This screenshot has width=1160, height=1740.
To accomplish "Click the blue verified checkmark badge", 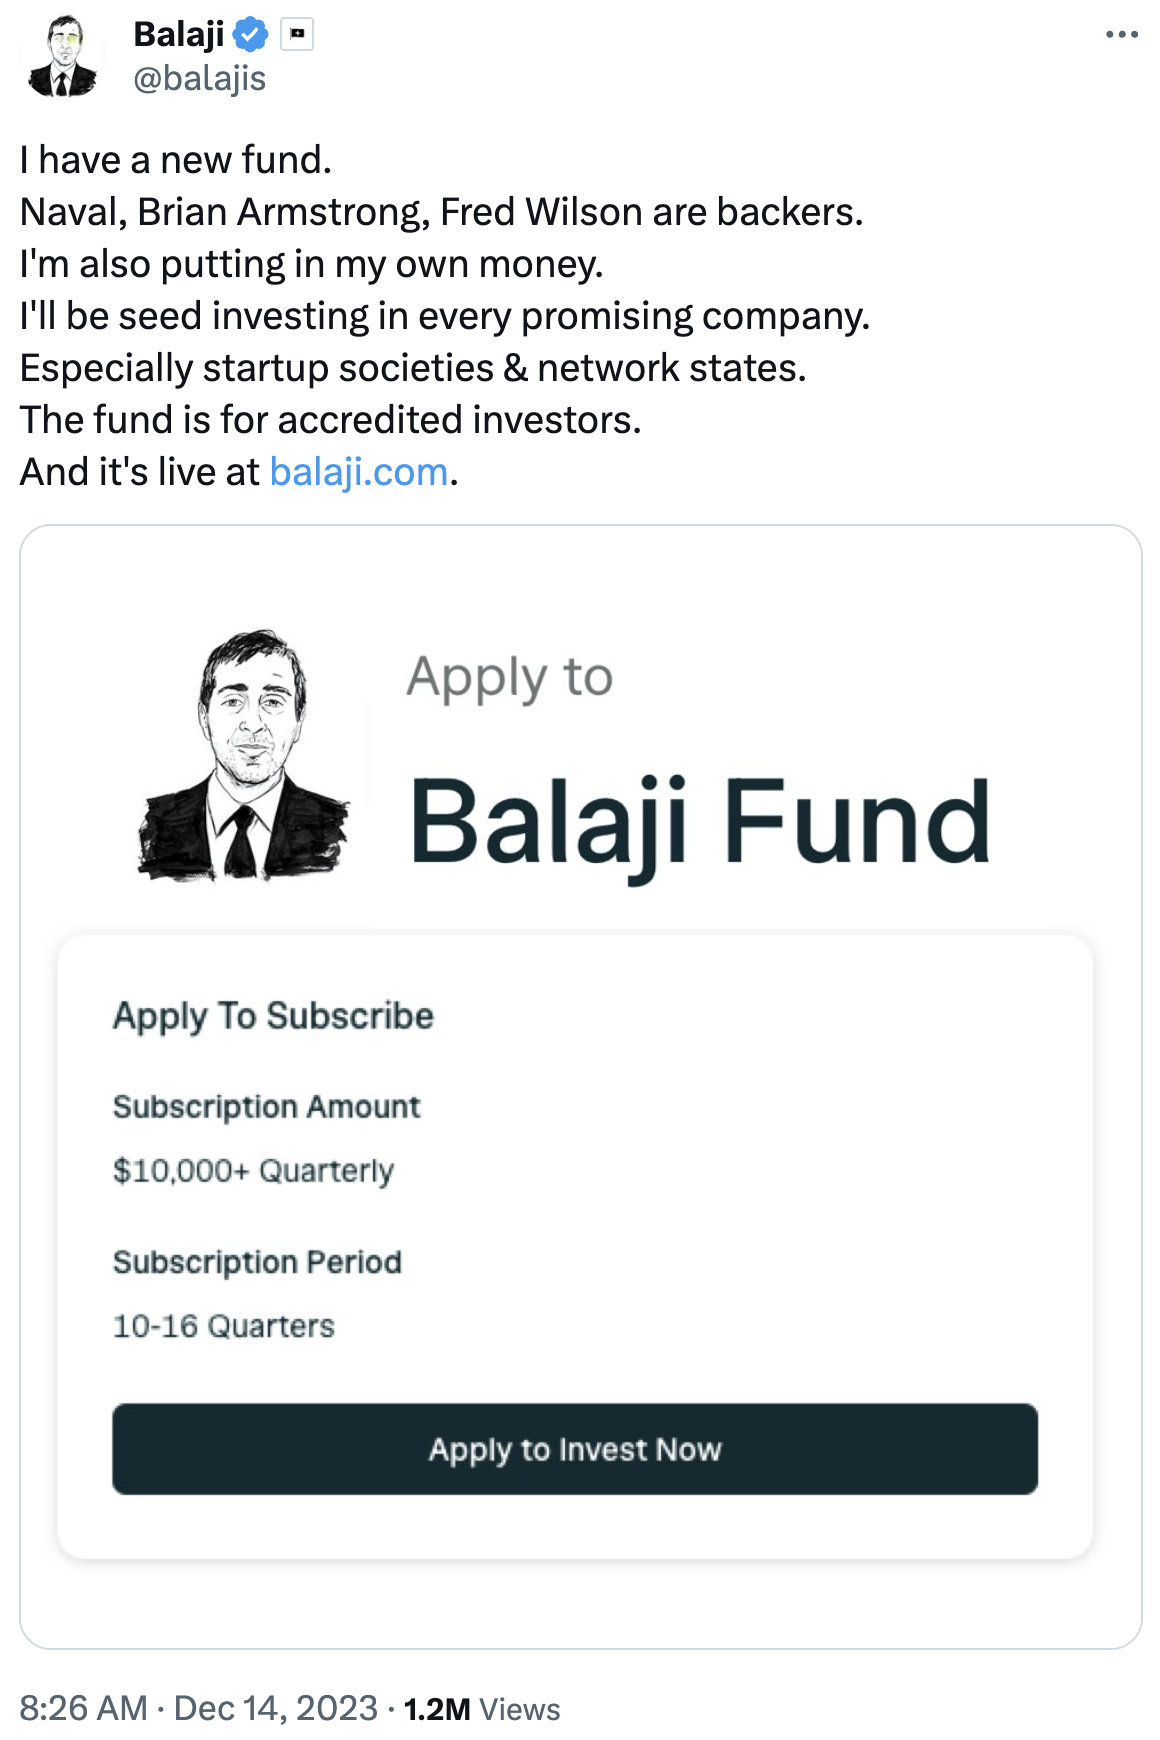I will point(250,35).
